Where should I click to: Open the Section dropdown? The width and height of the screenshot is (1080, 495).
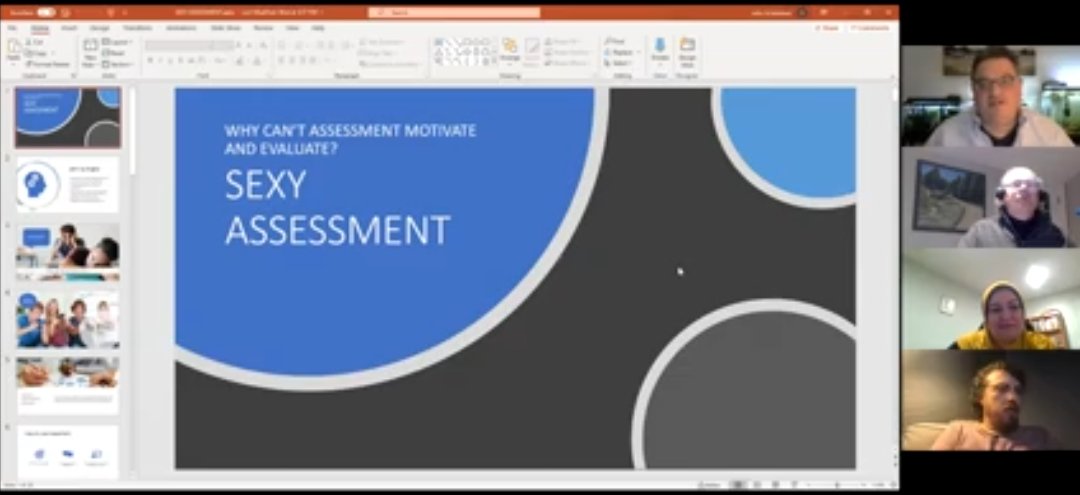[x=118, y=64]
